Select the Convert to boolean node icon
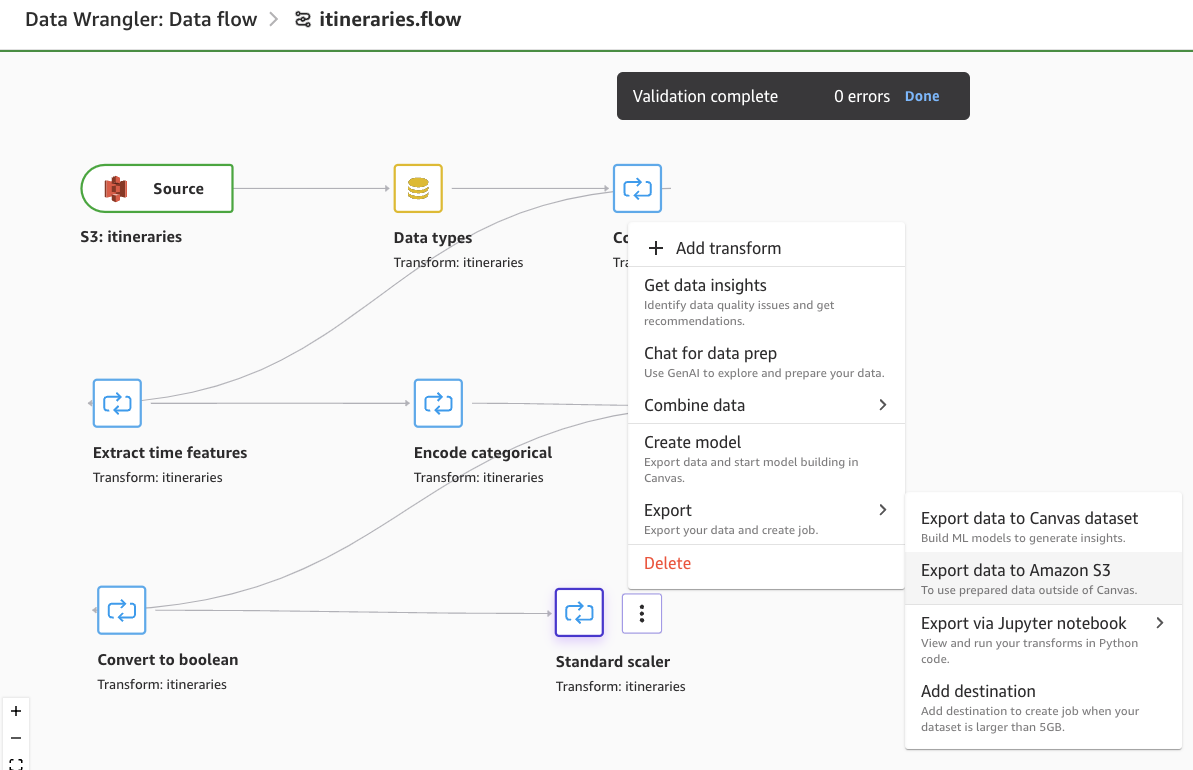The height and width of the screenshot is (770, 1193). (x=122, y=610)
